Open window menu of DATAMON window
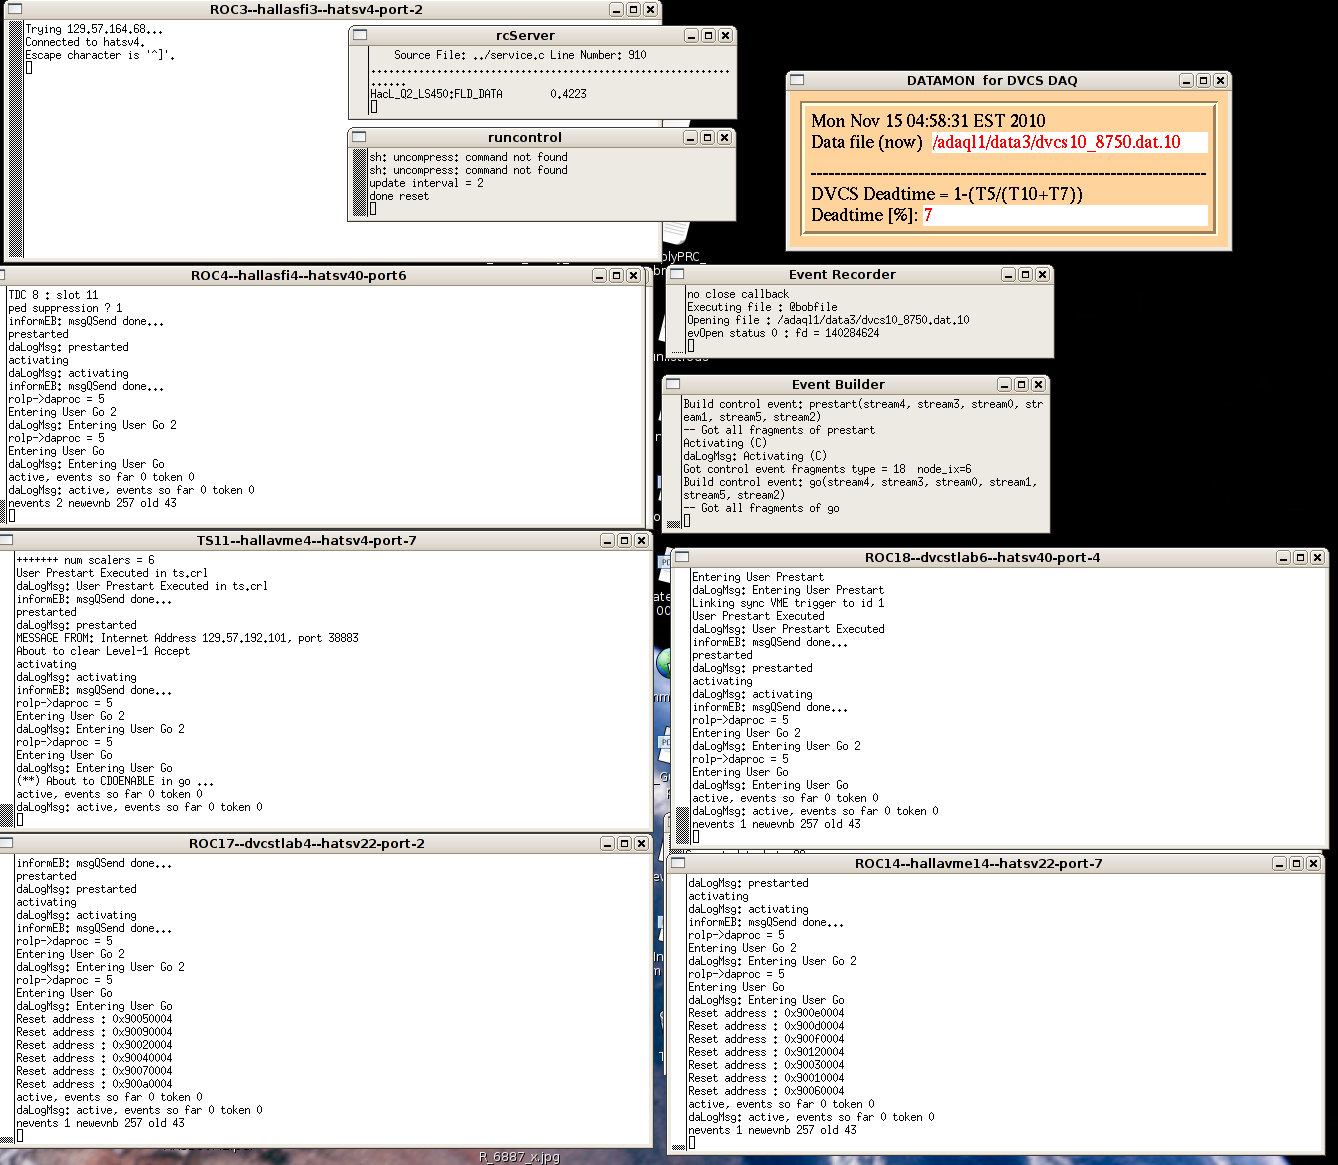 797,80
